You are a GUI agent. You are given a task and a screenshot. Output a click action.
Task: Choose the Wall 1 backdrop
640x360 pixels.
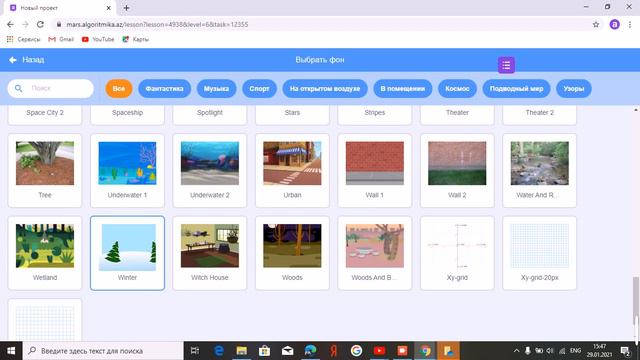pos(375,171)
